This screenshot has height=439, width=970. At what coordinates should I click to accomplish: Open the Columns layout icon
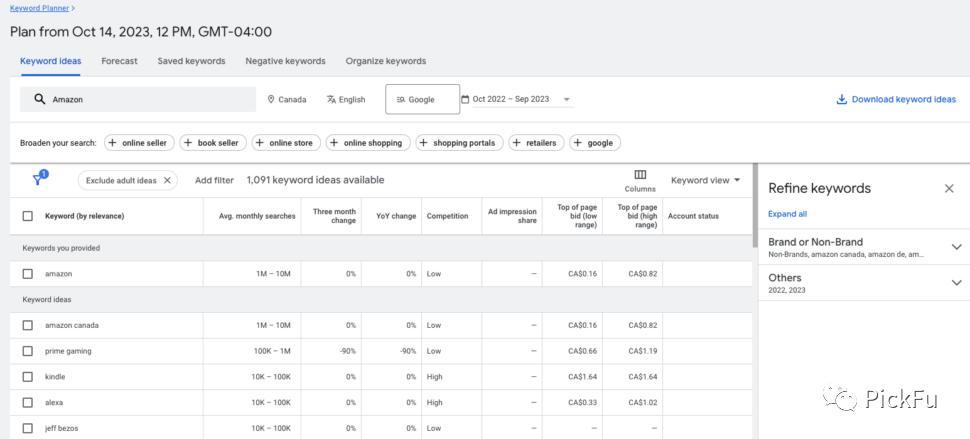tap(640, 174)
